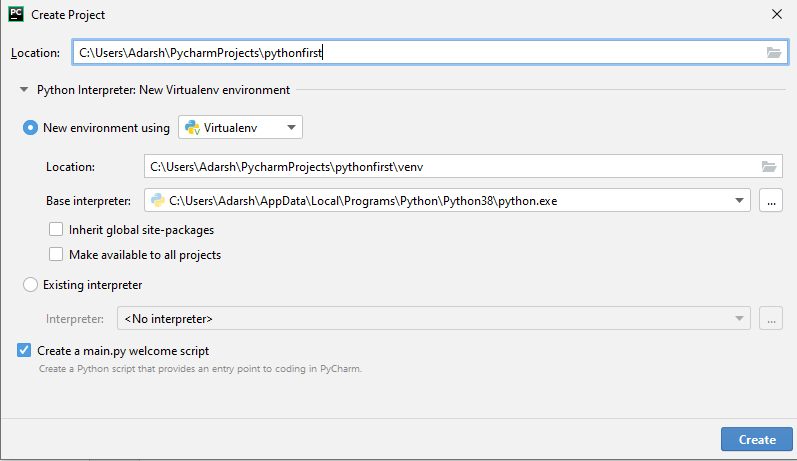Enable Inherit global site-packages checkbox
This screenshot has height=461, width=797.
pyautogui.click(x=56, y=229)
